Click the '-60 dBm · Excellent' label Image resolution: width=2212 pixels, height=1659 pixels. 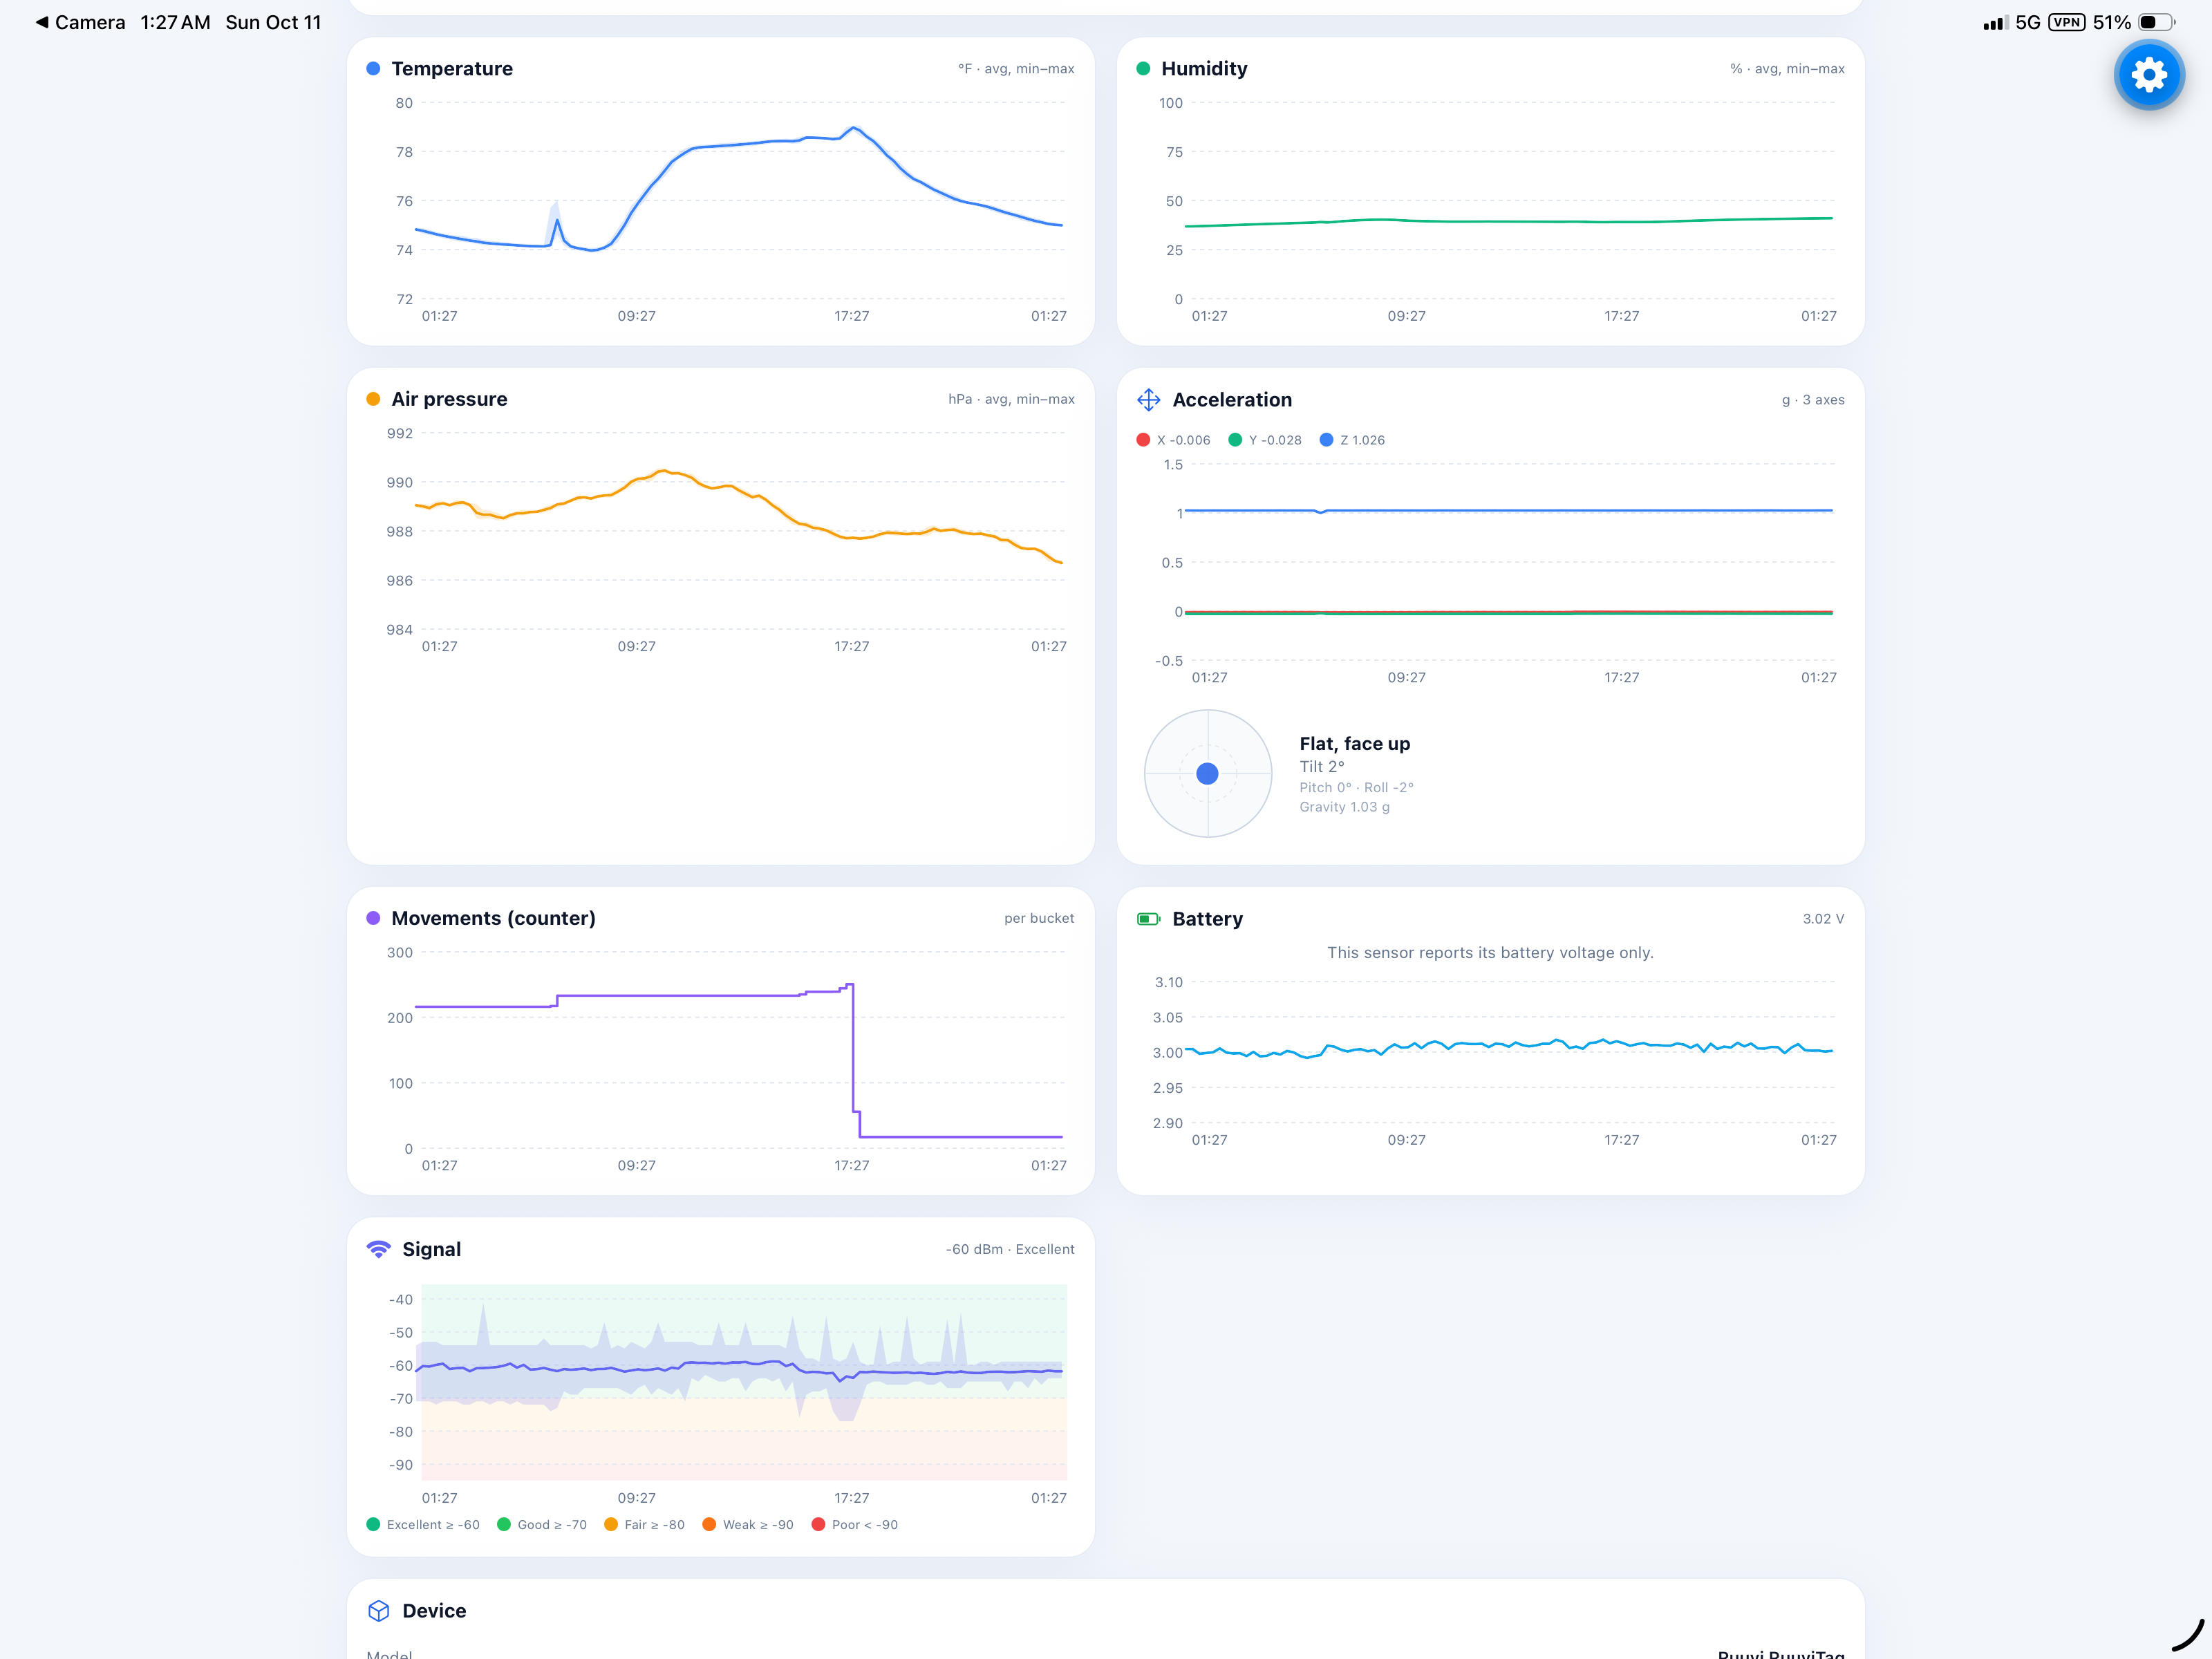[x=1010, y=1249]
